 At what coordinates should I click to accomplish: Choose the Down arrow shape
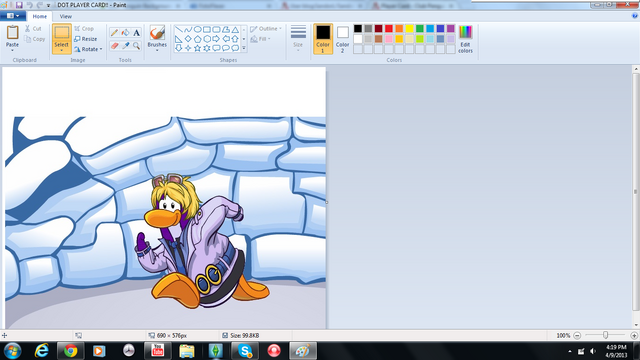coord(179,48)
